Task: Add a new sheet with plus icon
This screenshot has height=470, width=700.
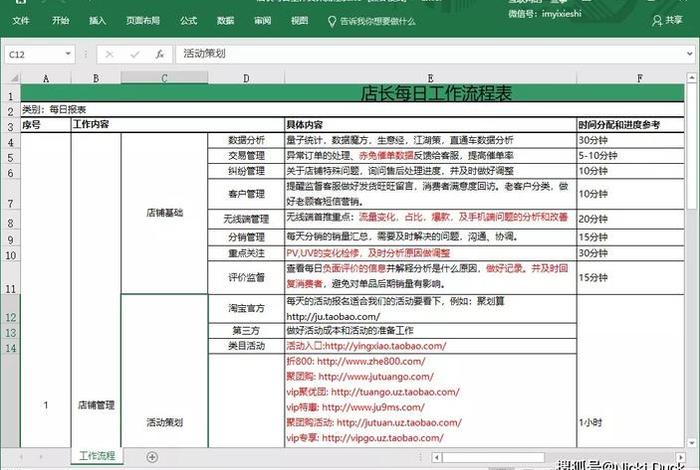Action: [x=152, y=457]
